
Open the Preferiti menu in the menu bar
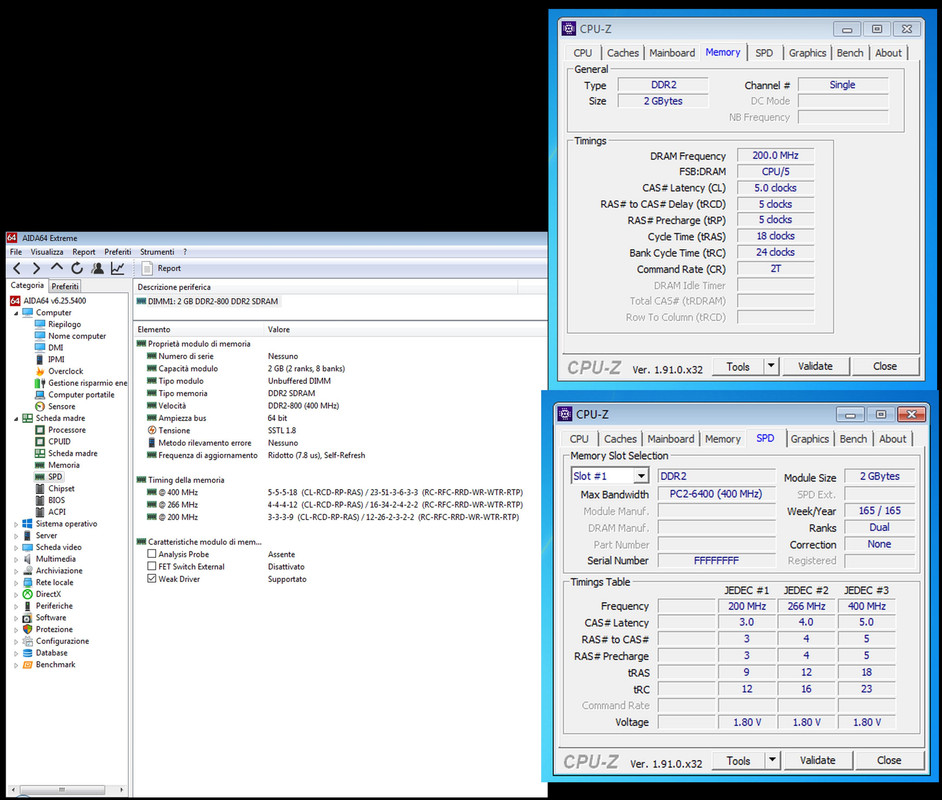(x=118, y=252)
